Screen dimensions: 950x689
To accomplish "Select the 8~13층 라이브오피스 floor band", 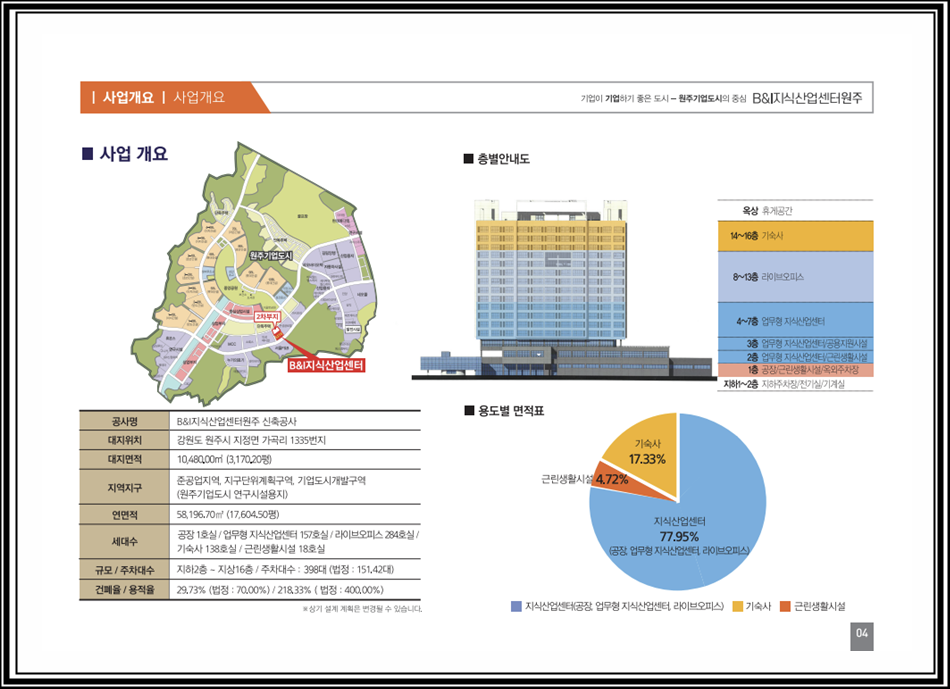I will 795,275.
